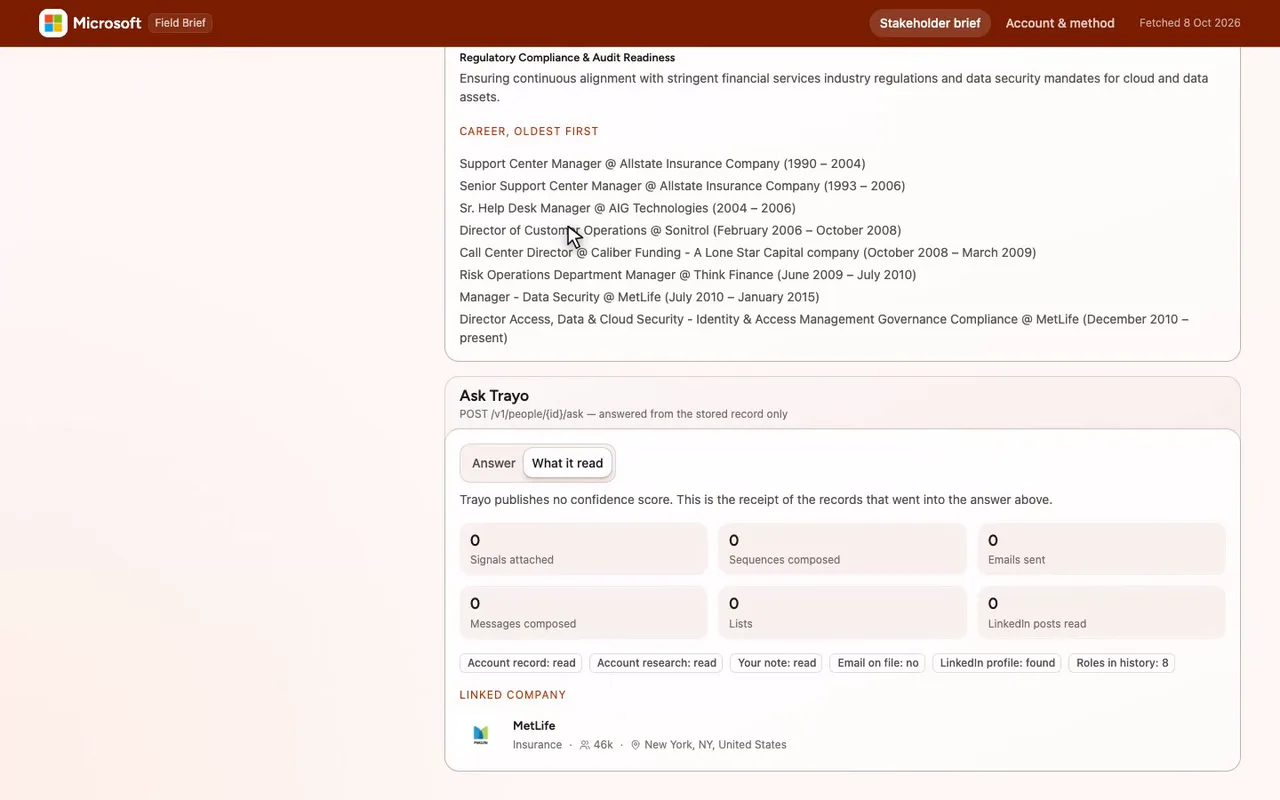The height and width of the screenshot is (800, 1280).
Task: Click the Sr. Help Desk Manager @ AIG row
Action: 628,208
